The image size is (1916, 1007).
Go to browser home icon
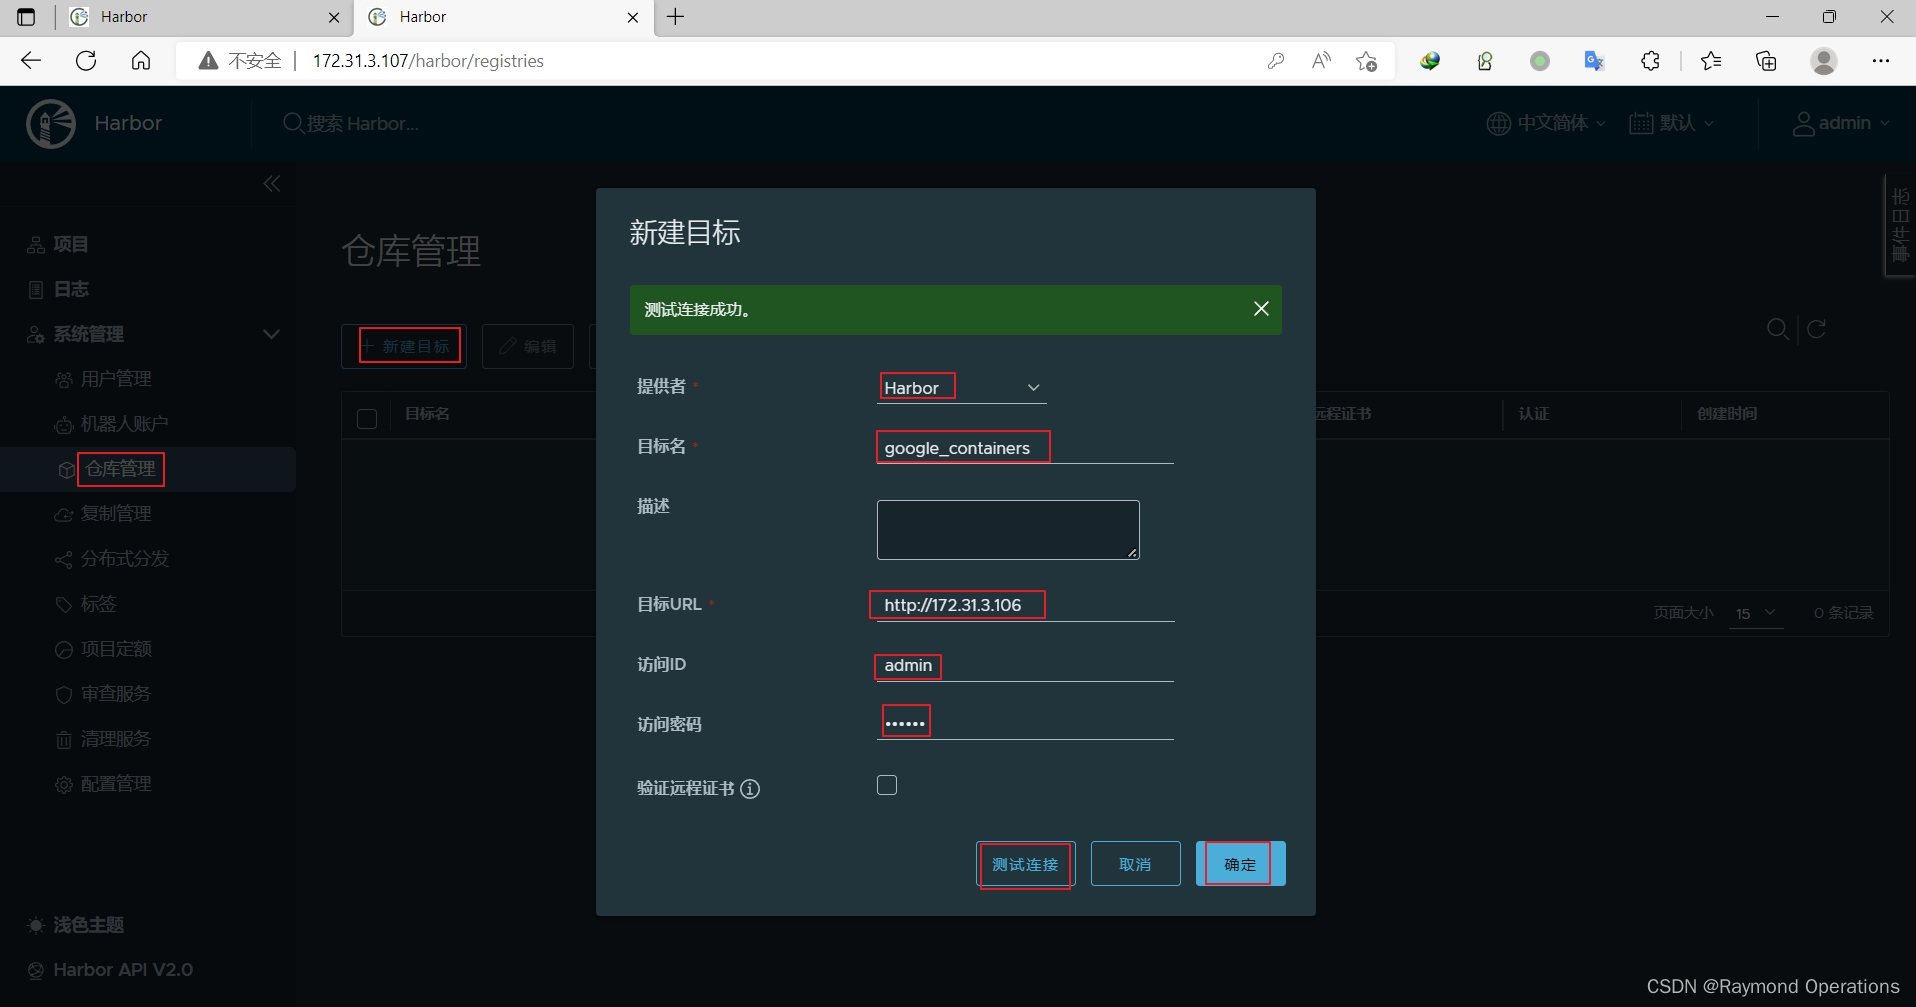click(x=141, y=61)
